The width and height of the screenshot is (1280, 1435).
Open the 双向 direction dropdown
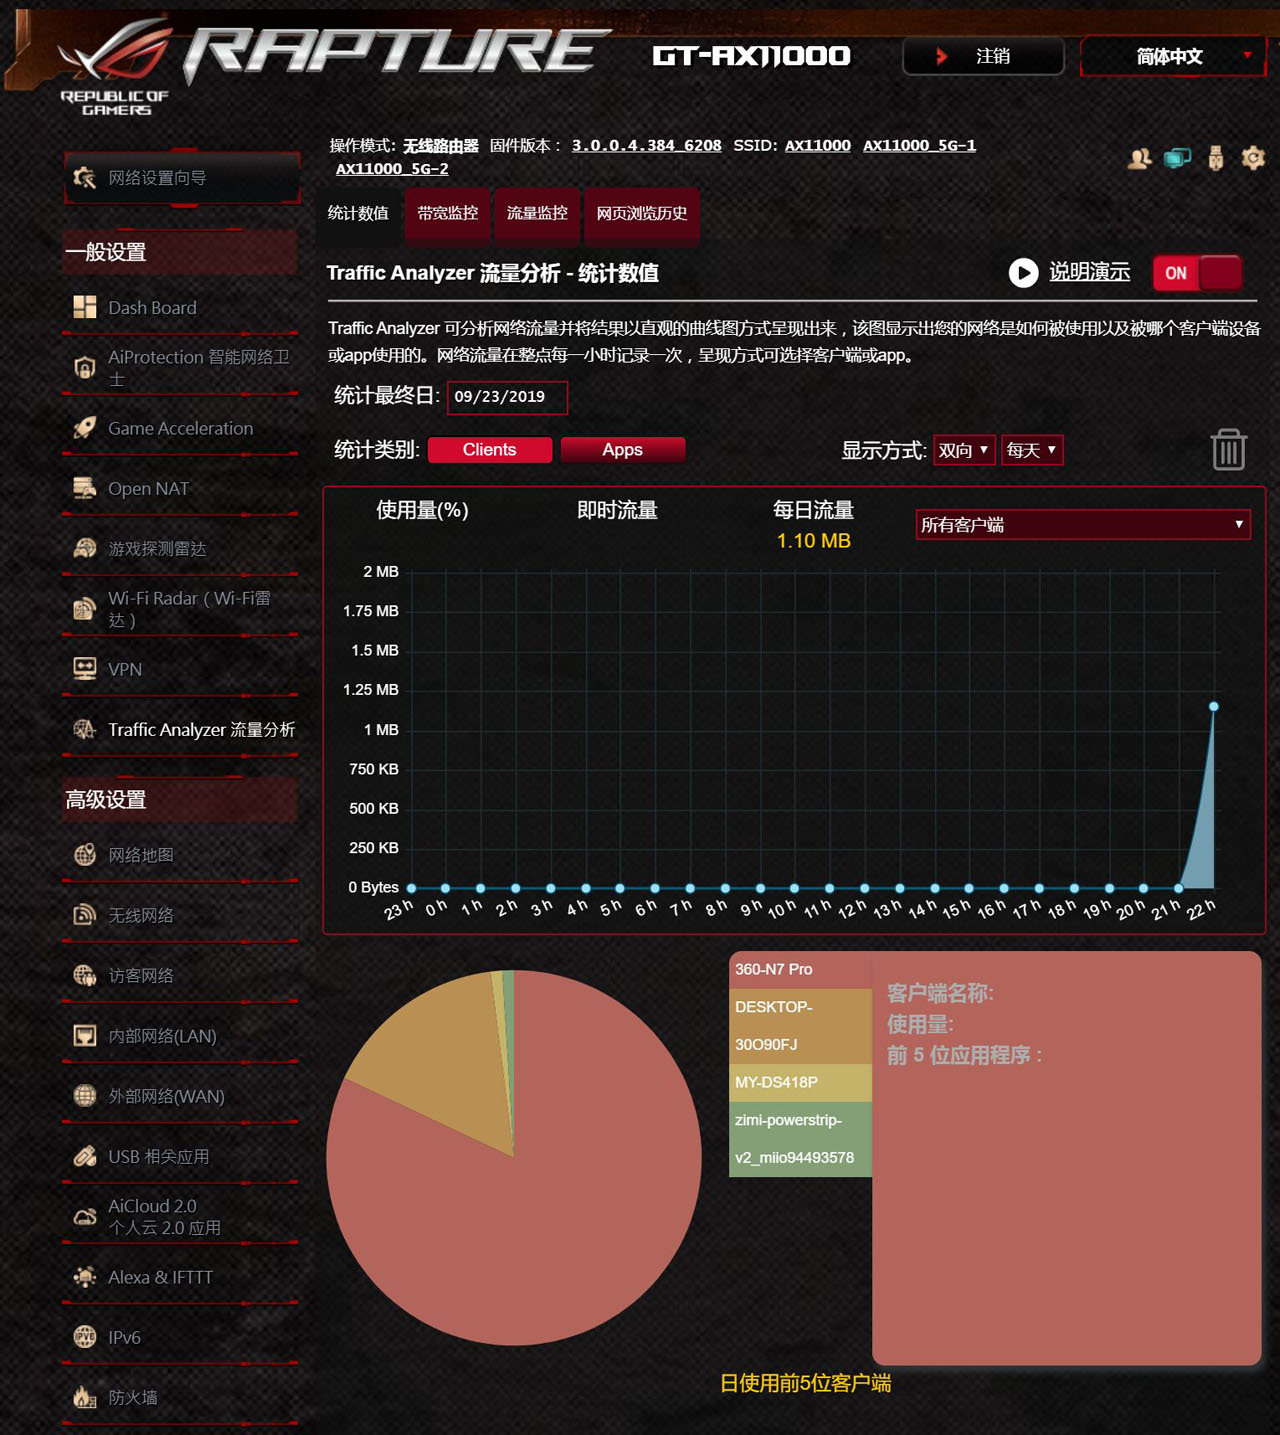pyautogui.click(x=964, y=450)
